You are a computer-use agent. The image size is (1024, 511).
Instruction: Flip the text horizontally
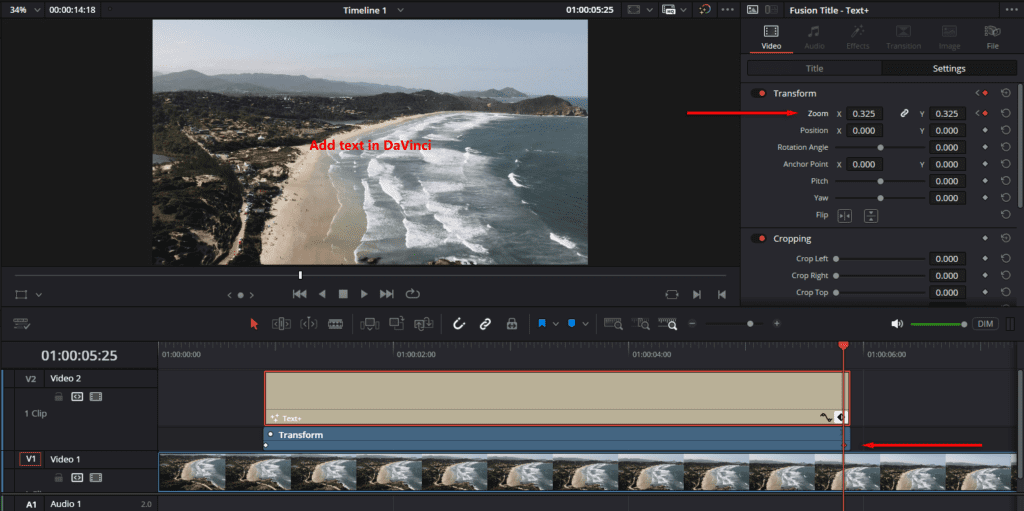[x=844, y=215]
